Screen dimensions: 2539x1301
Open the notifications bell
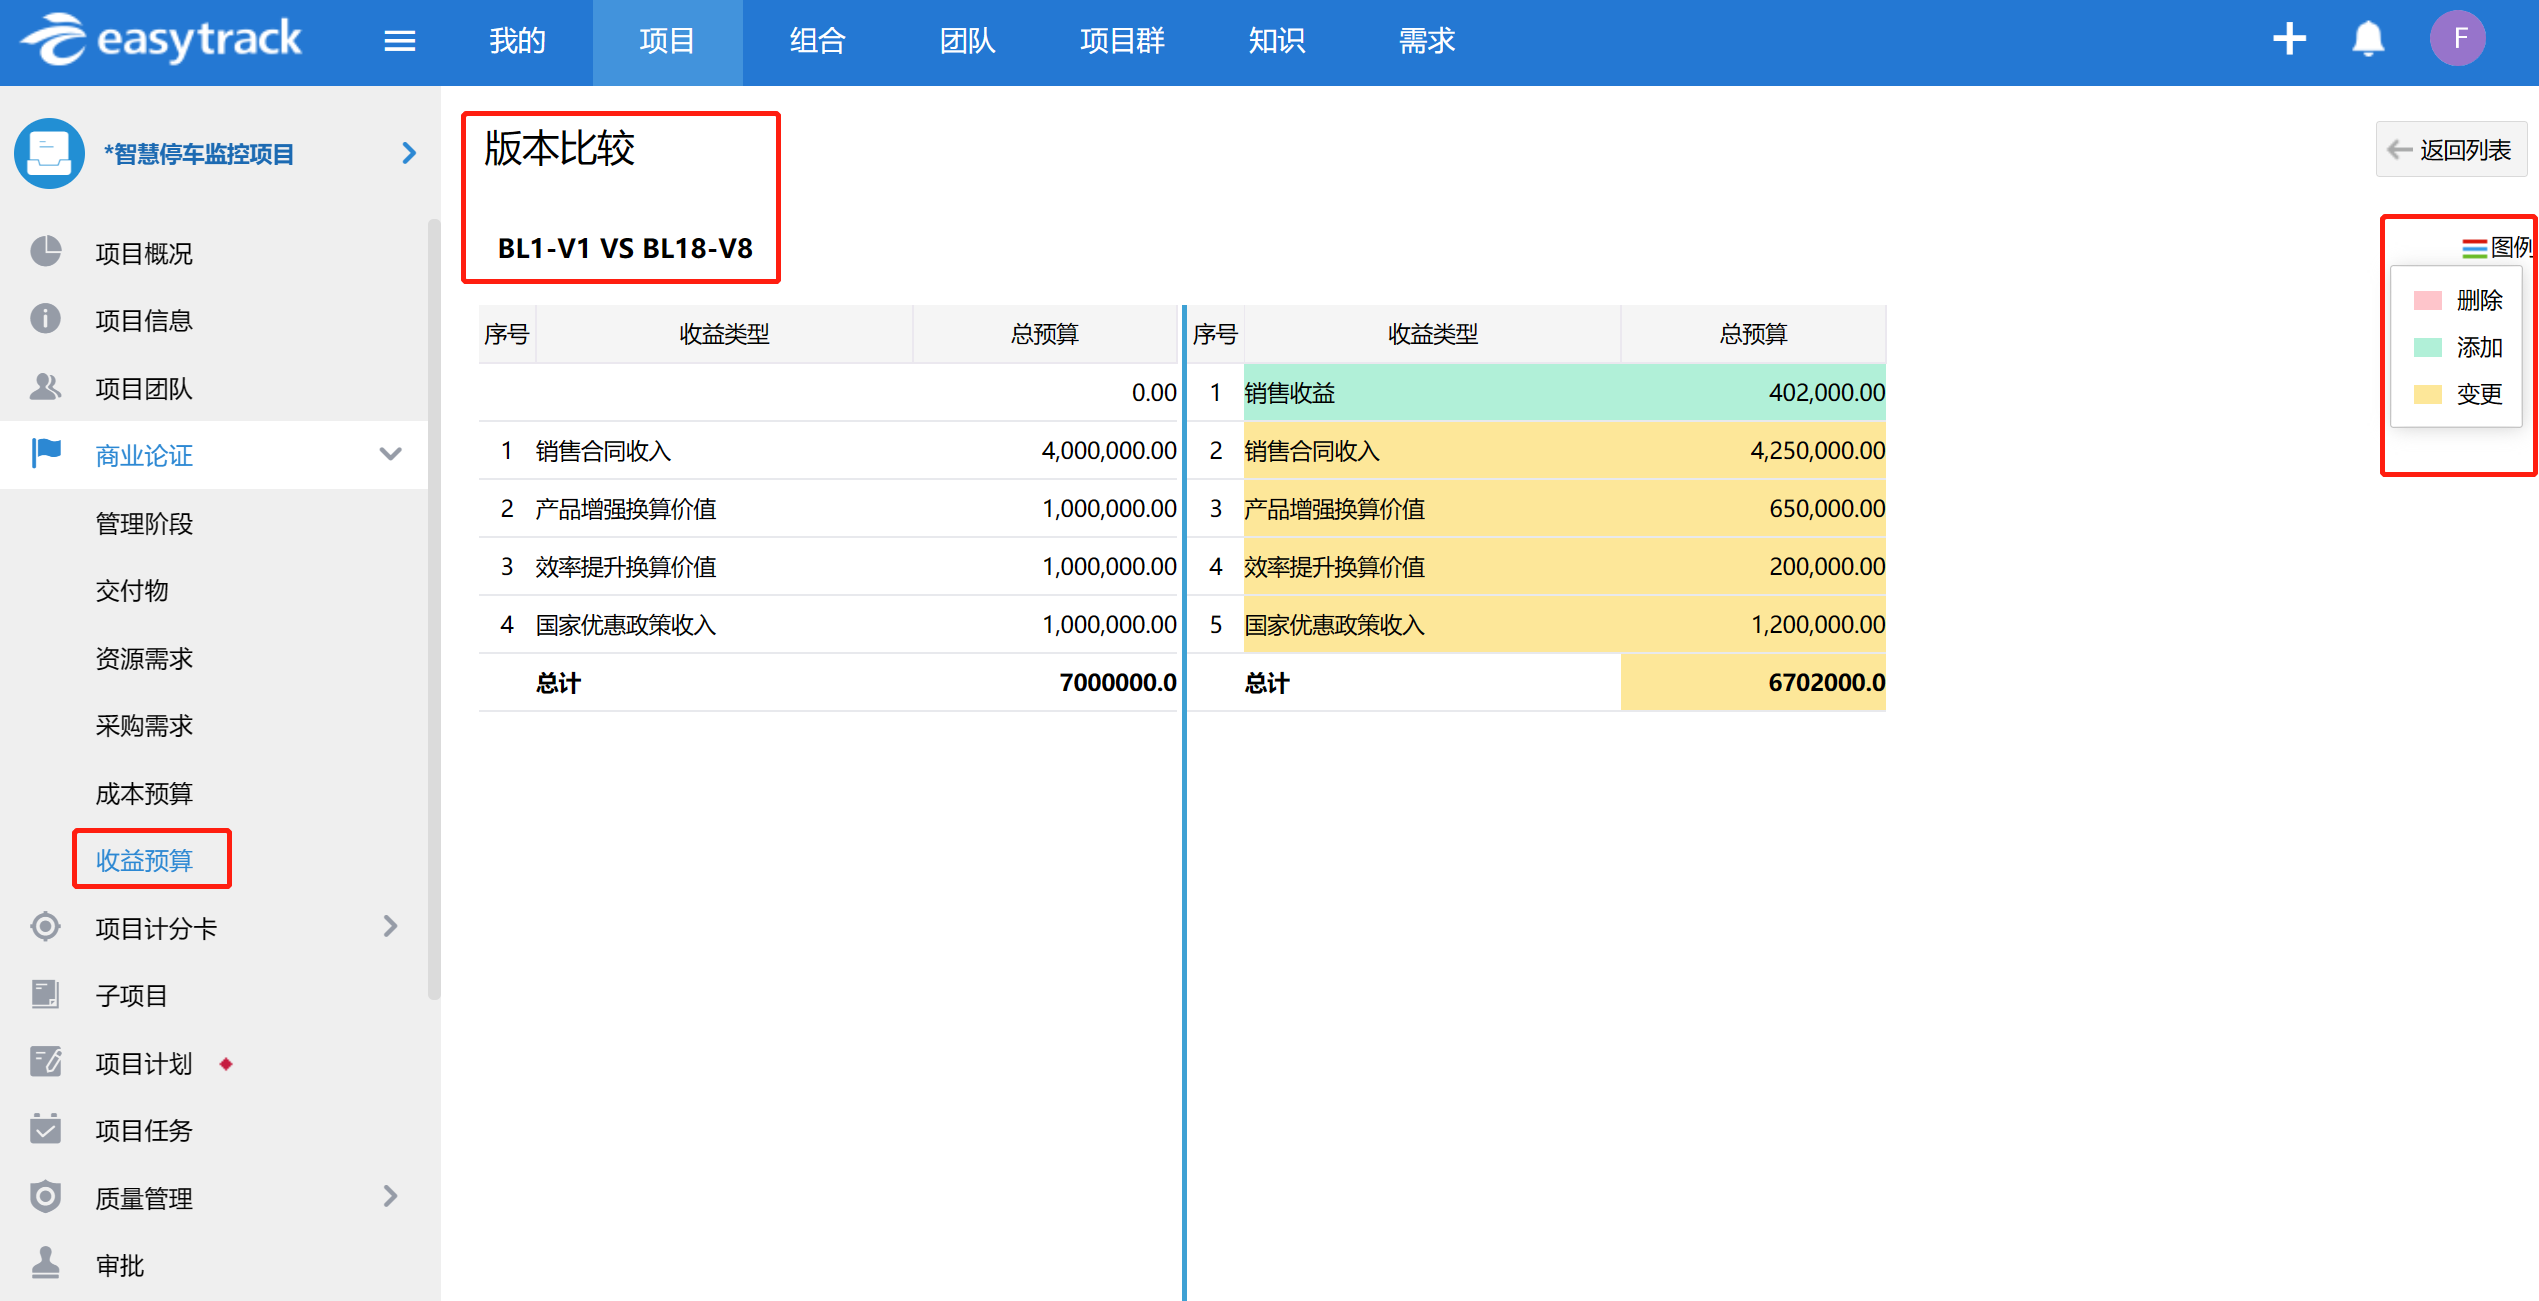(x=2367, y=40)
